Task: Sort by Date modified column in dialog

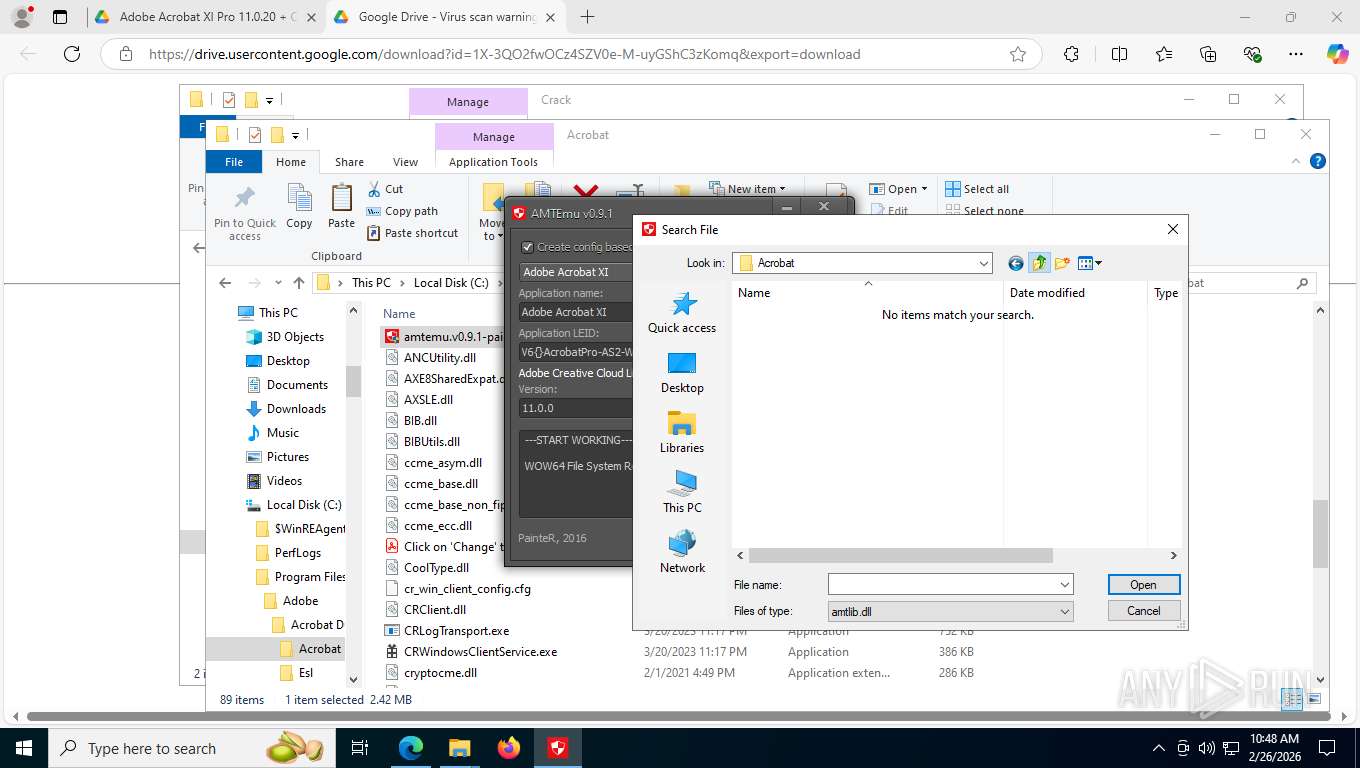Action: (x=1075, y=293)
